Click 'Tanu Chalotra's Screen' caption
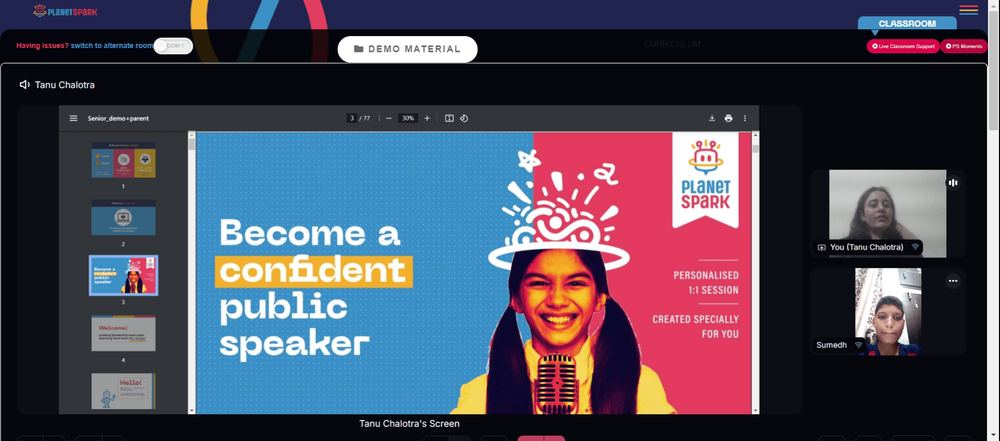The image size is (1000, 441). (409, 424)
